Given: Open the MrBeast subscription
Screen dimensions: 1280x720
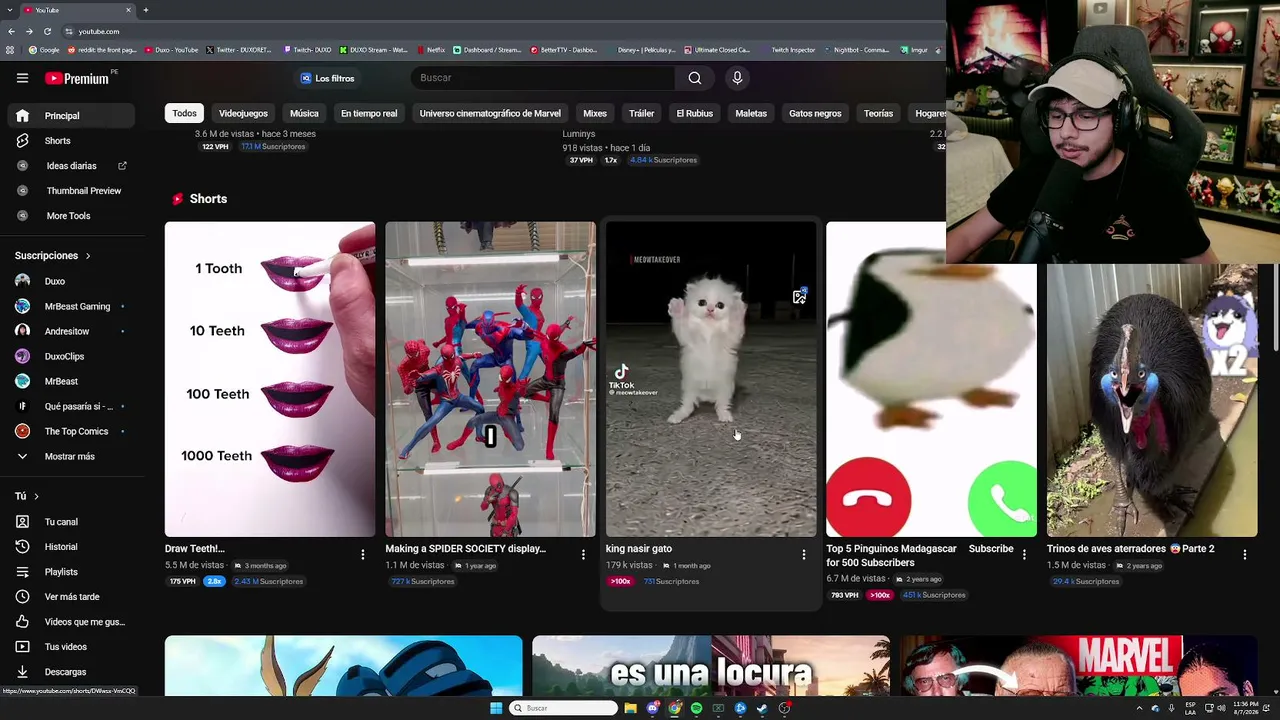Looking at the screenshot, I should [x=70, y=381].
